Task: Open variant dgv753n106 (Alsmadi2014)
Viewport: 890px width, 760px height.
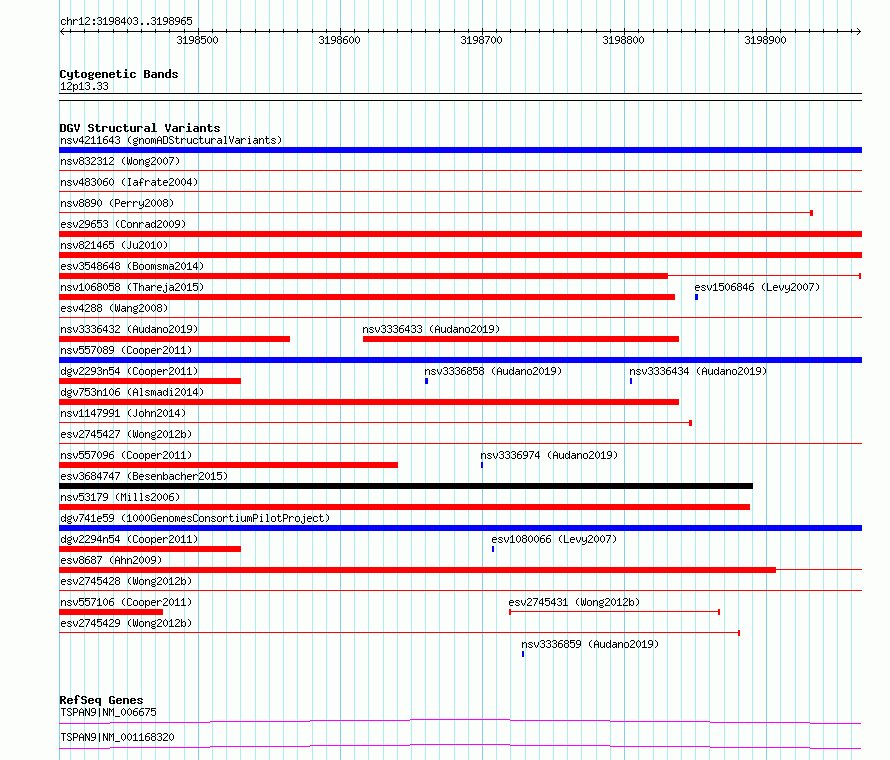Action: [132, 392]
